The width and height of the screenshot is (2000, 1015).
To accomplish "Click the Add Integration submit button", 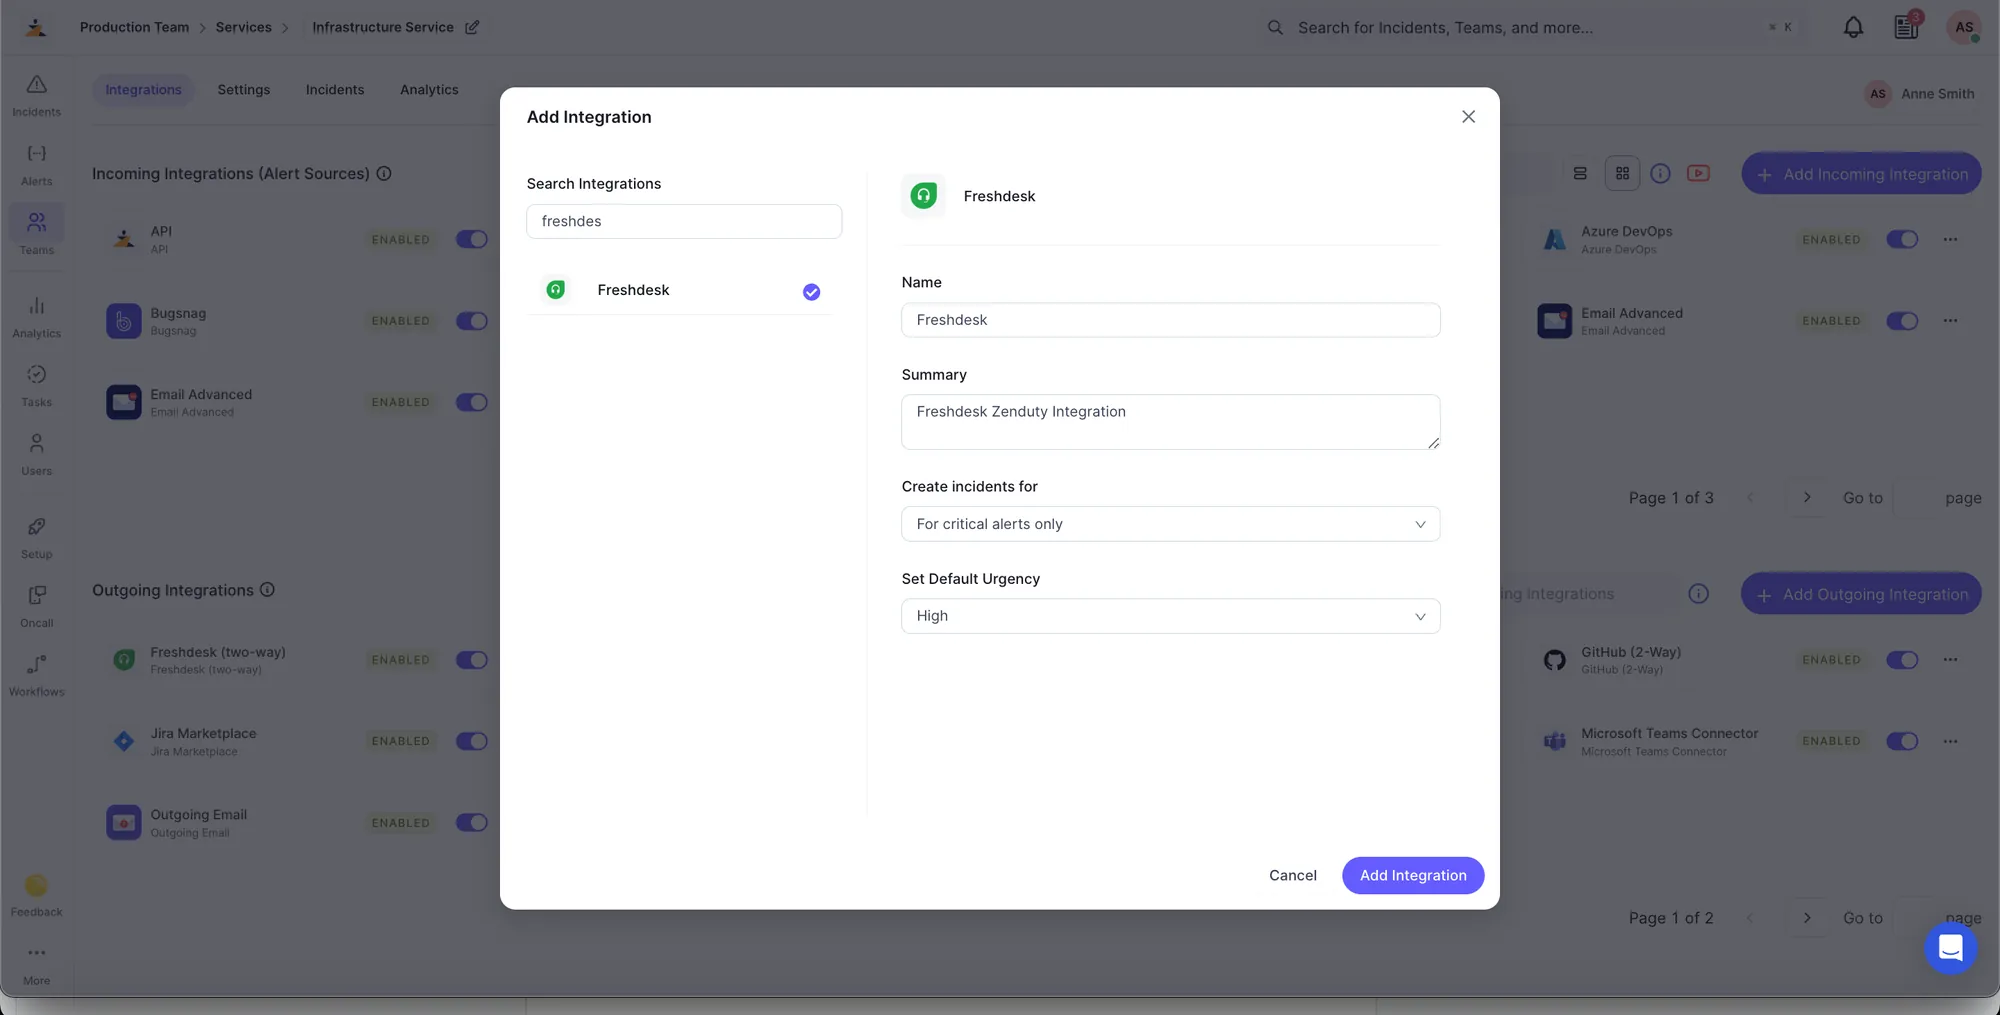I will tap(1412, 875).
